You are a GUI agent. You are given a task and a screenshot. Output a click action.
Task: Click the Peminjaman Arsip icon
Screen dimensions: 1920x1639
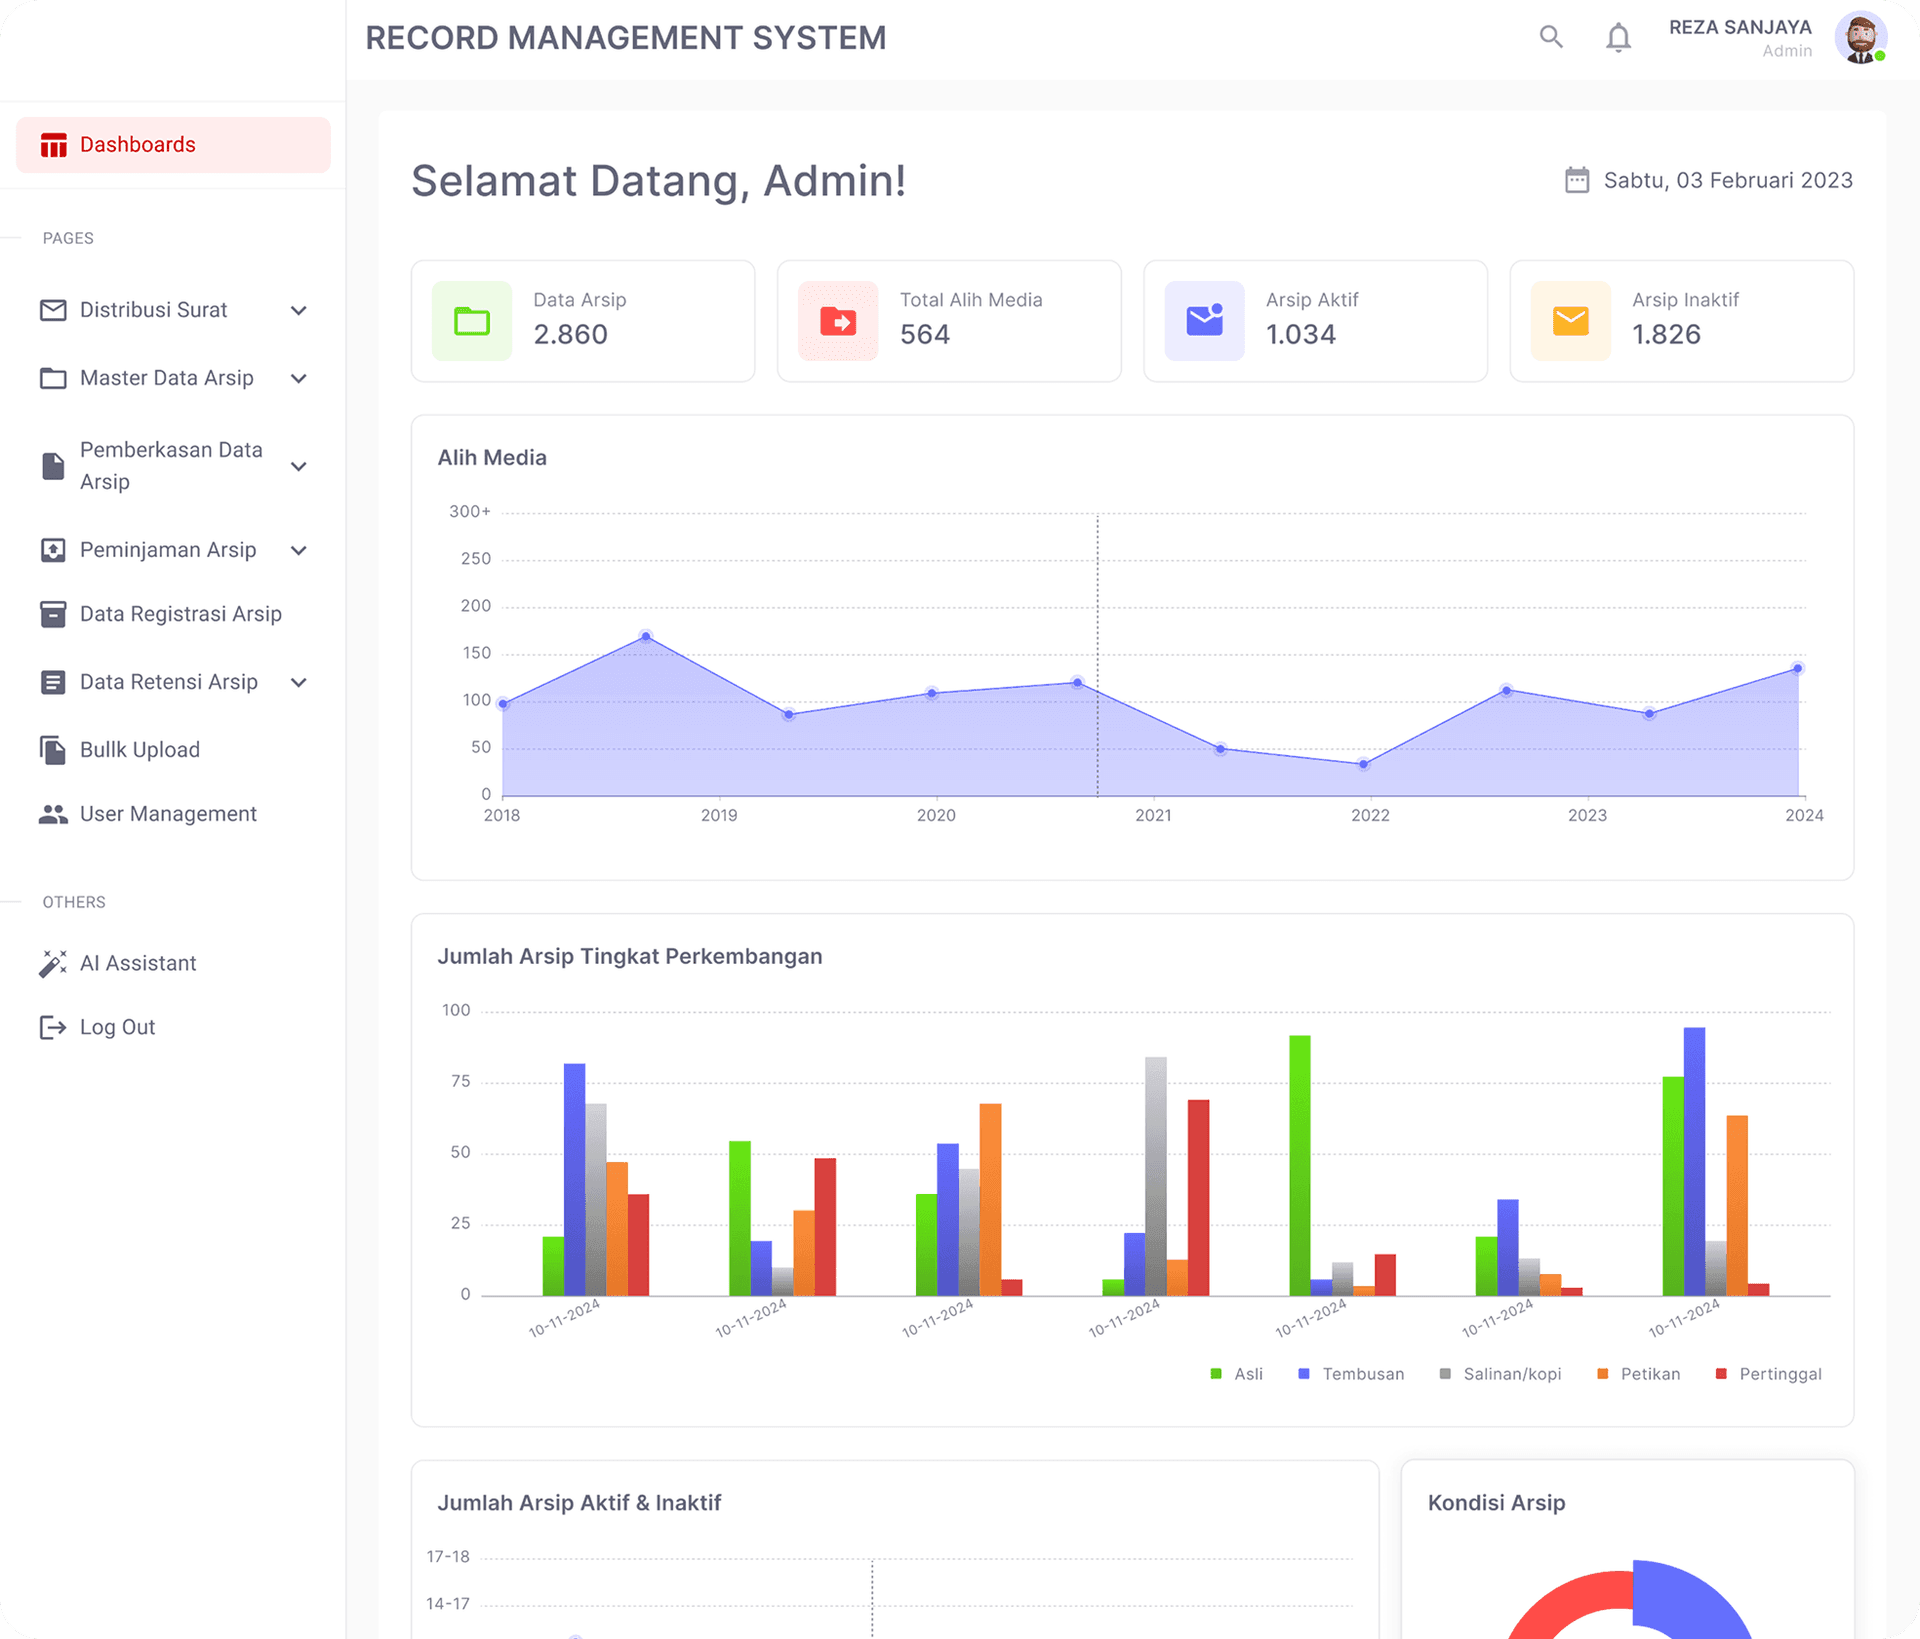click(x=53, y=550)
